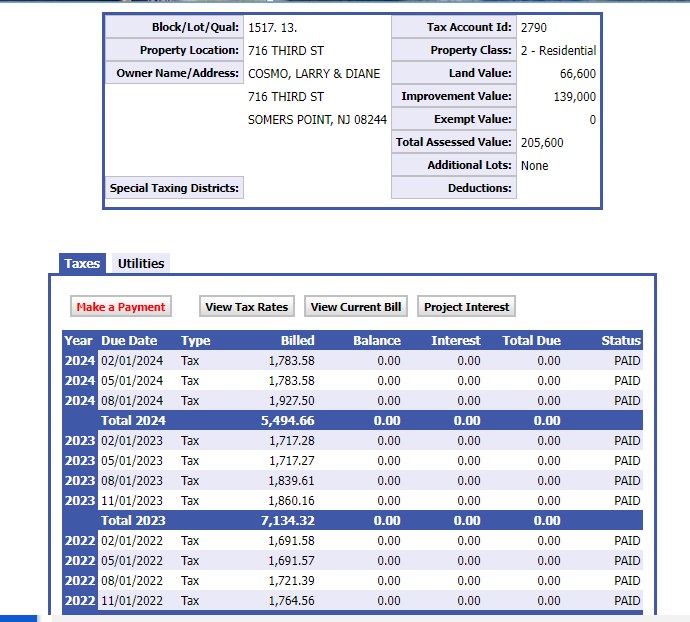Click the Year column header
The height and width of the screenshot is (622, 690).
(78, 340)
